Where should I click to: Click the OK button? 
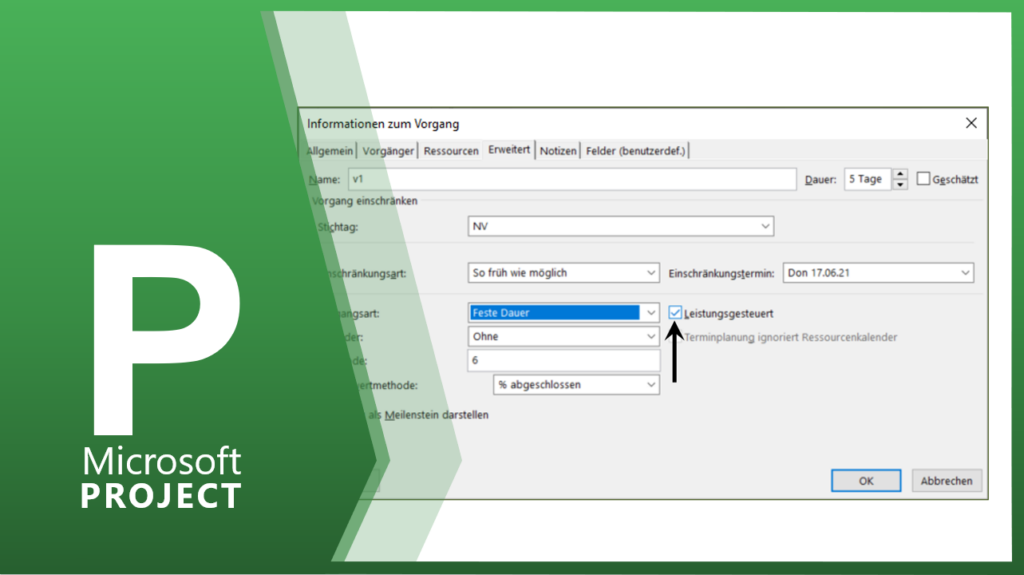pyautogui.click(x=866, y=481)
